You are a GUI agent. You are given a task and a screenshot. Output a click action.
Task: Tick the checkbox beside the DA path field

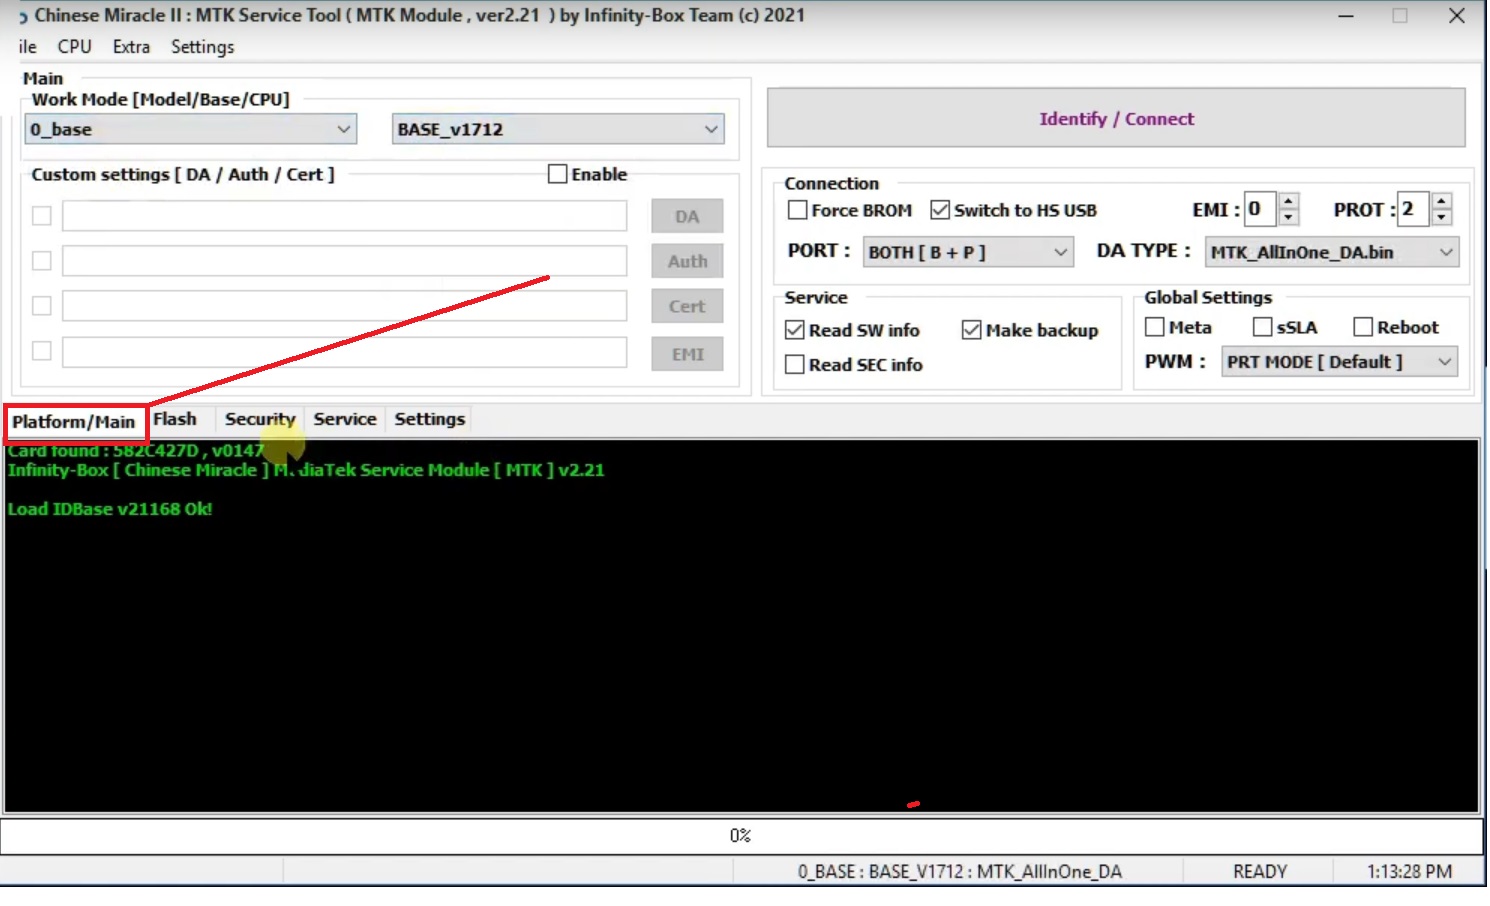click(x=42, y=216)
